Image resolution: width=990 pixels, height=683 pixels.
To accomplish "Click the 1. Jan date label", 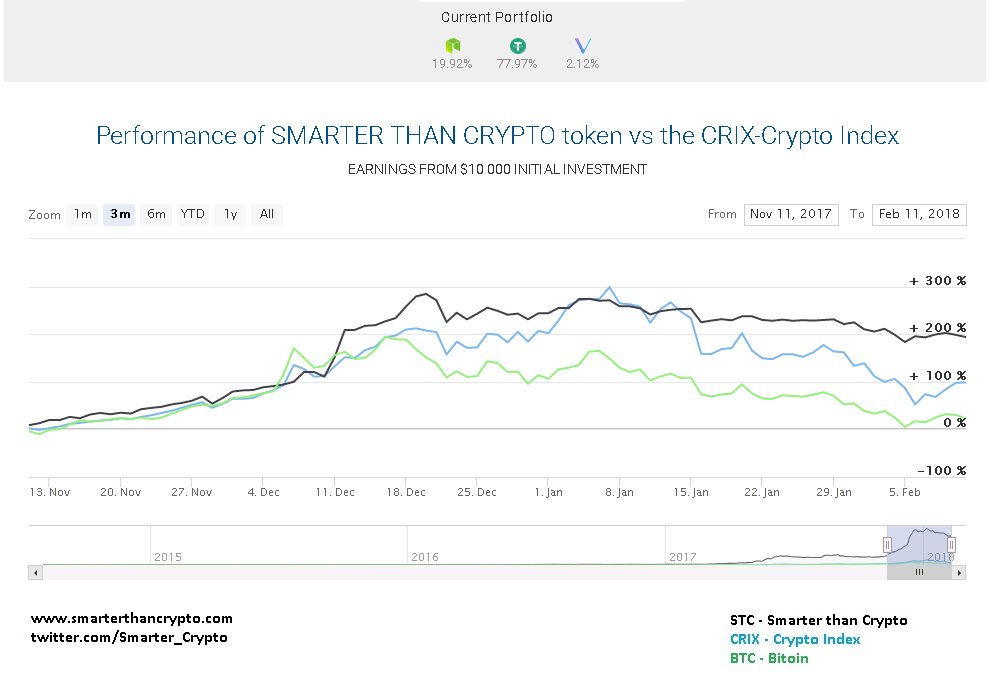I will [x=548, y=492].
